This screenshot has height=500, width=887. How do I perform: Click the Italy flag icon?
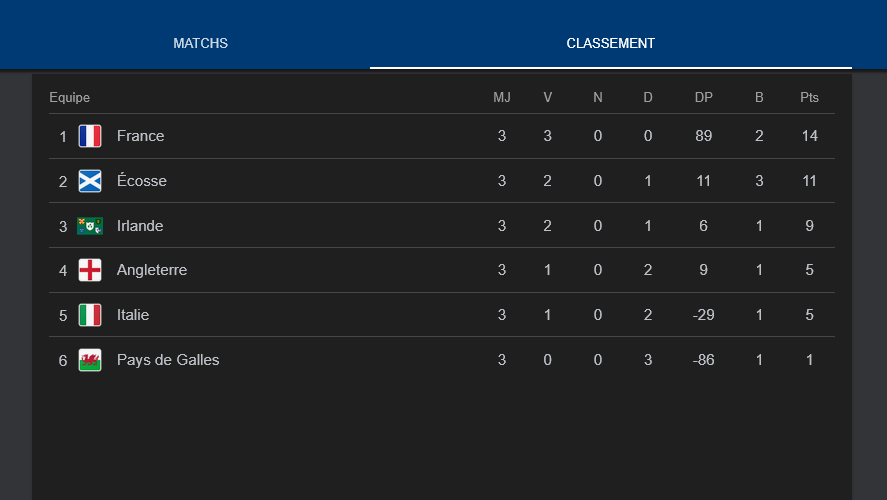(x=90, y=315)
